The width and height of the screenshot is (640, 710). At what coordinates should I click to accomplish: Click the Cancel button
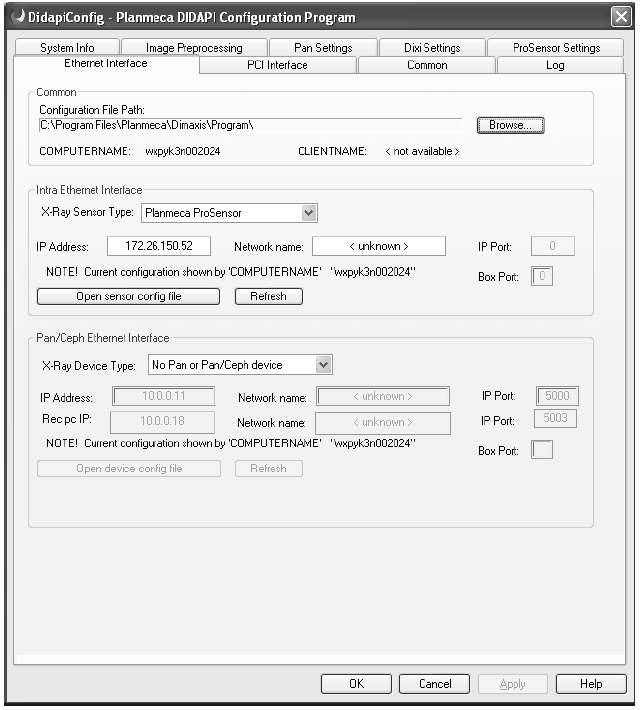[435, 684]
